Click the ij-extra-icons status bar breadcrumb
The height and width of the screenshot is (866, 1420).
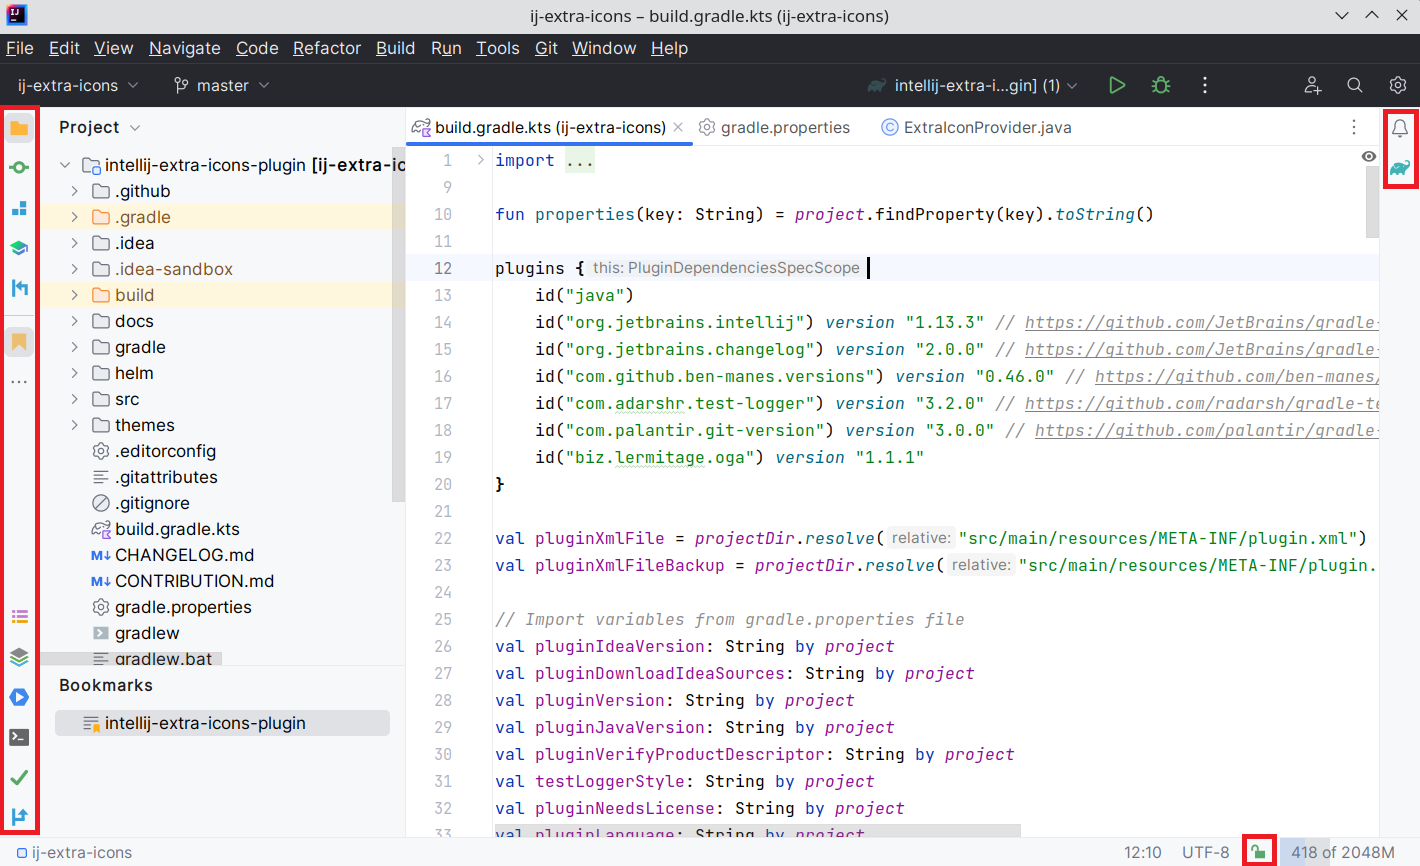(75, 852)
